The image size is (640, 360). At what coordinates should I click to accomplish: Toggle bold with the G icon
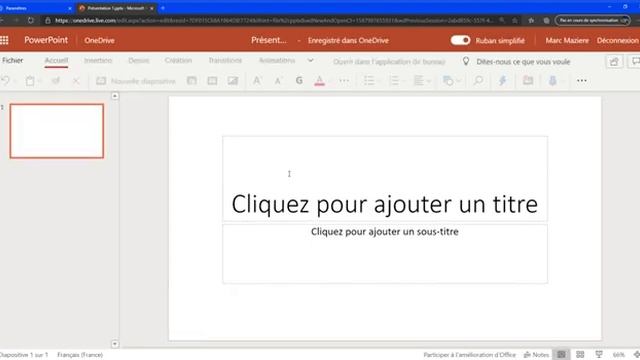click(x=299, y=81)
